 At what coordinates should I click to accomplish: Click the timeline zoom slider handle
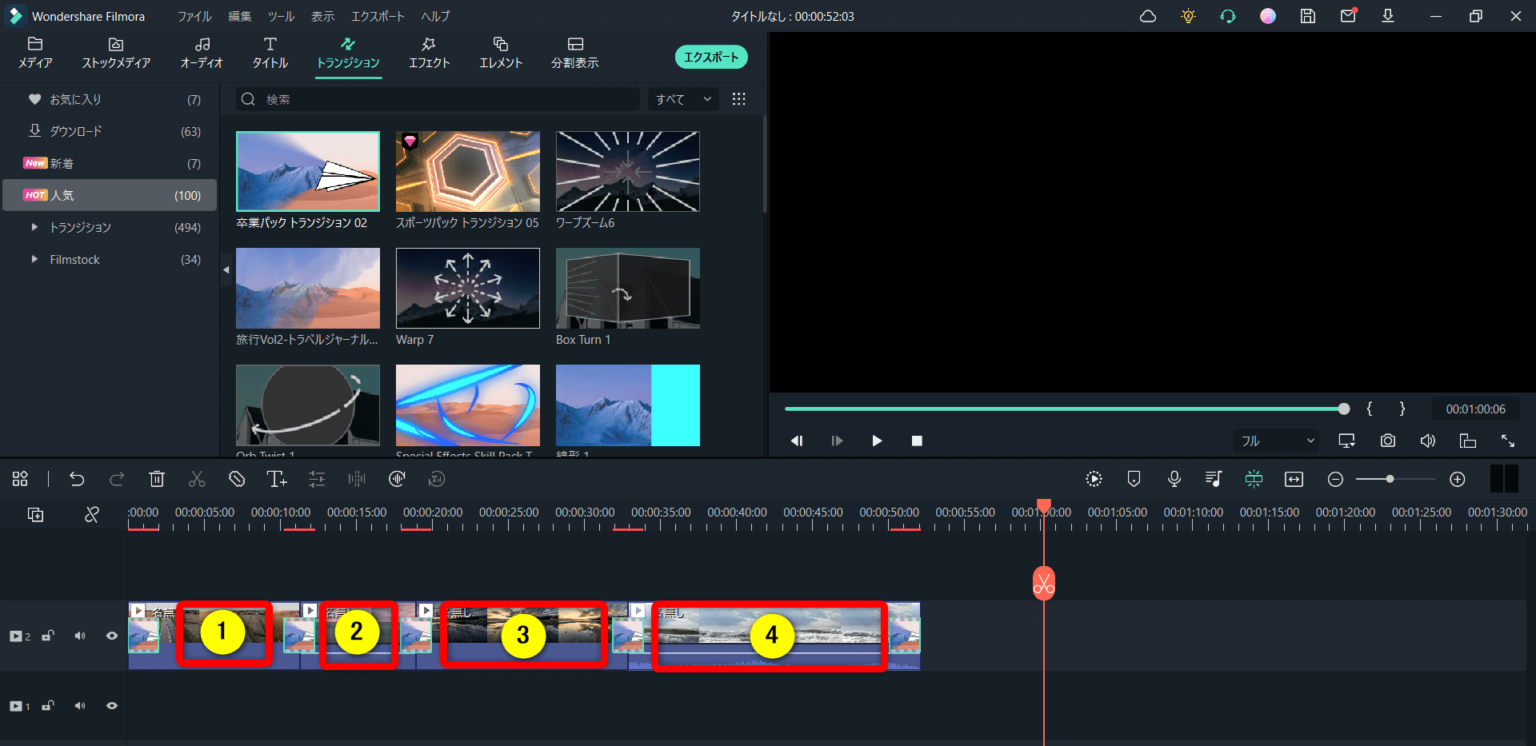(x=1389, y=479)
